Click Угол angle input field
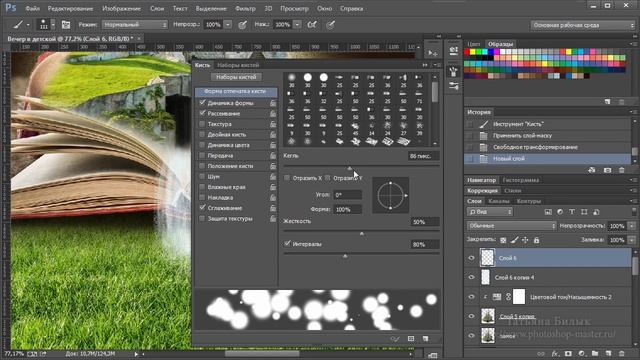640x360 pixels. click(347, 195)
